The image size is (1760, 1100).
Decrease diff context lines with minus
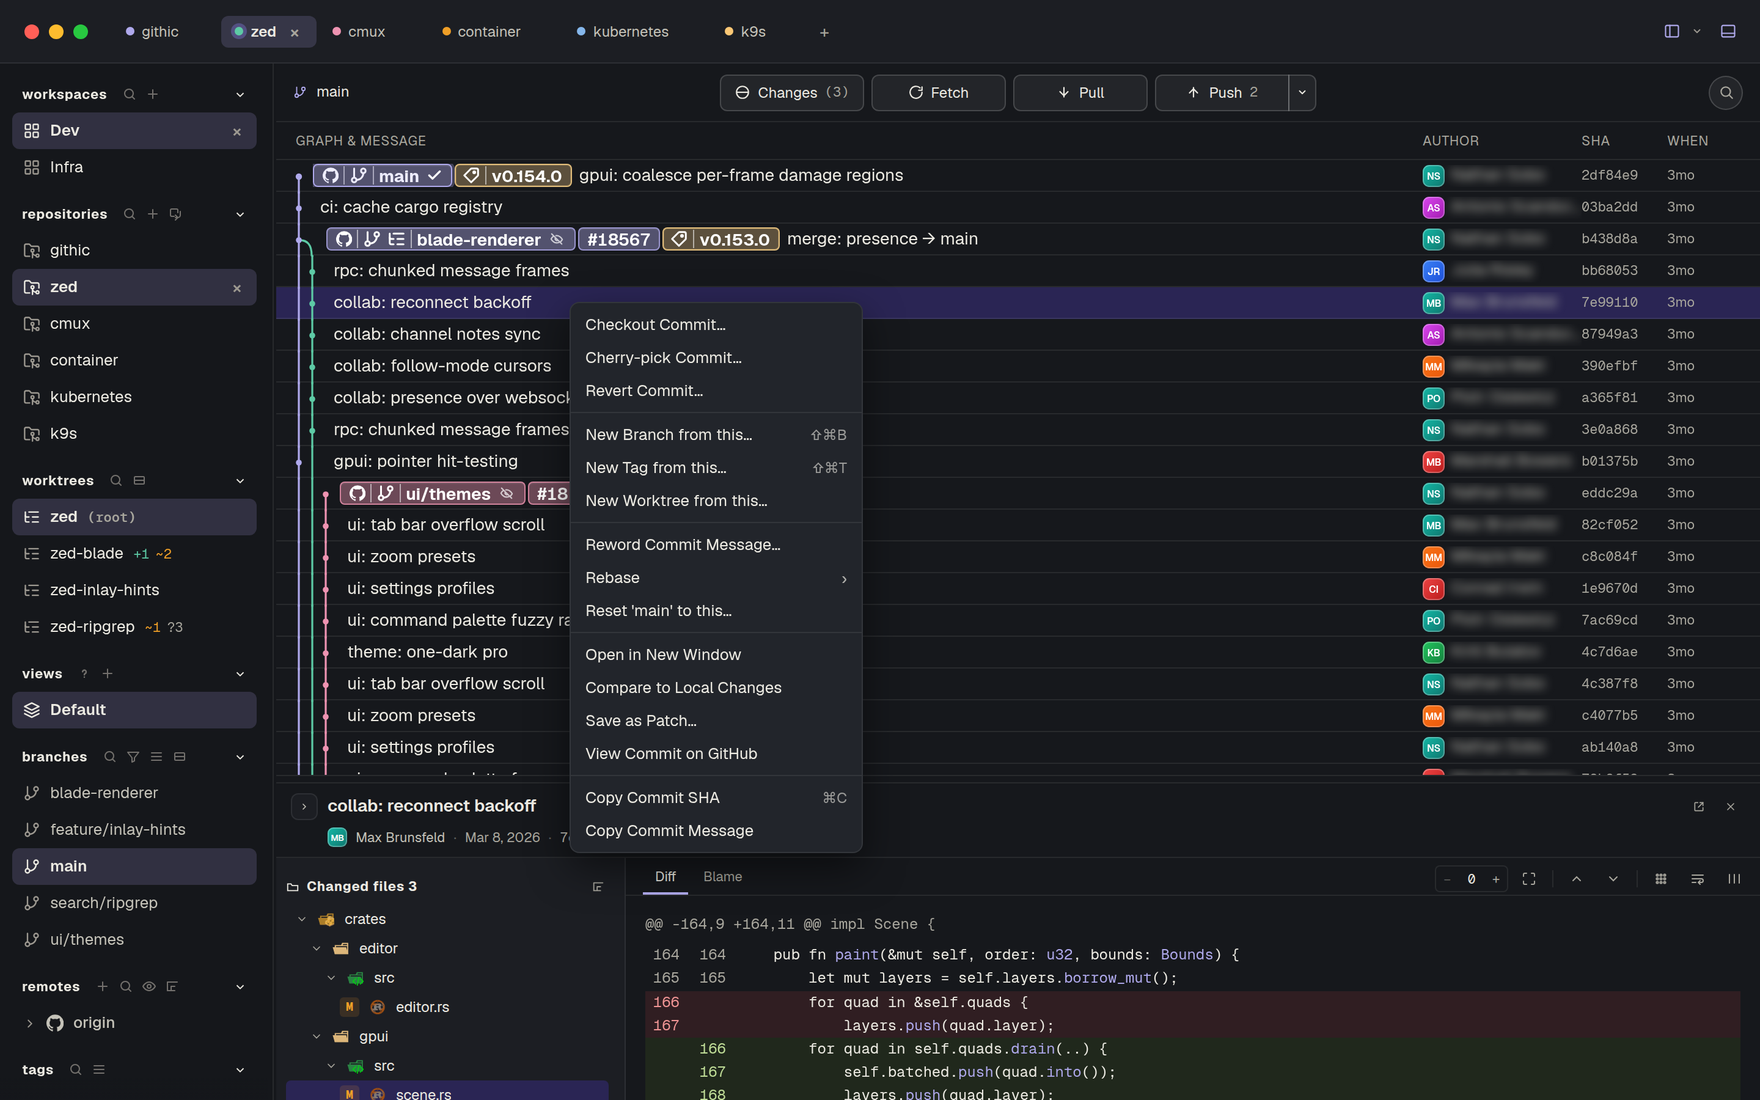click(1447, 879)
